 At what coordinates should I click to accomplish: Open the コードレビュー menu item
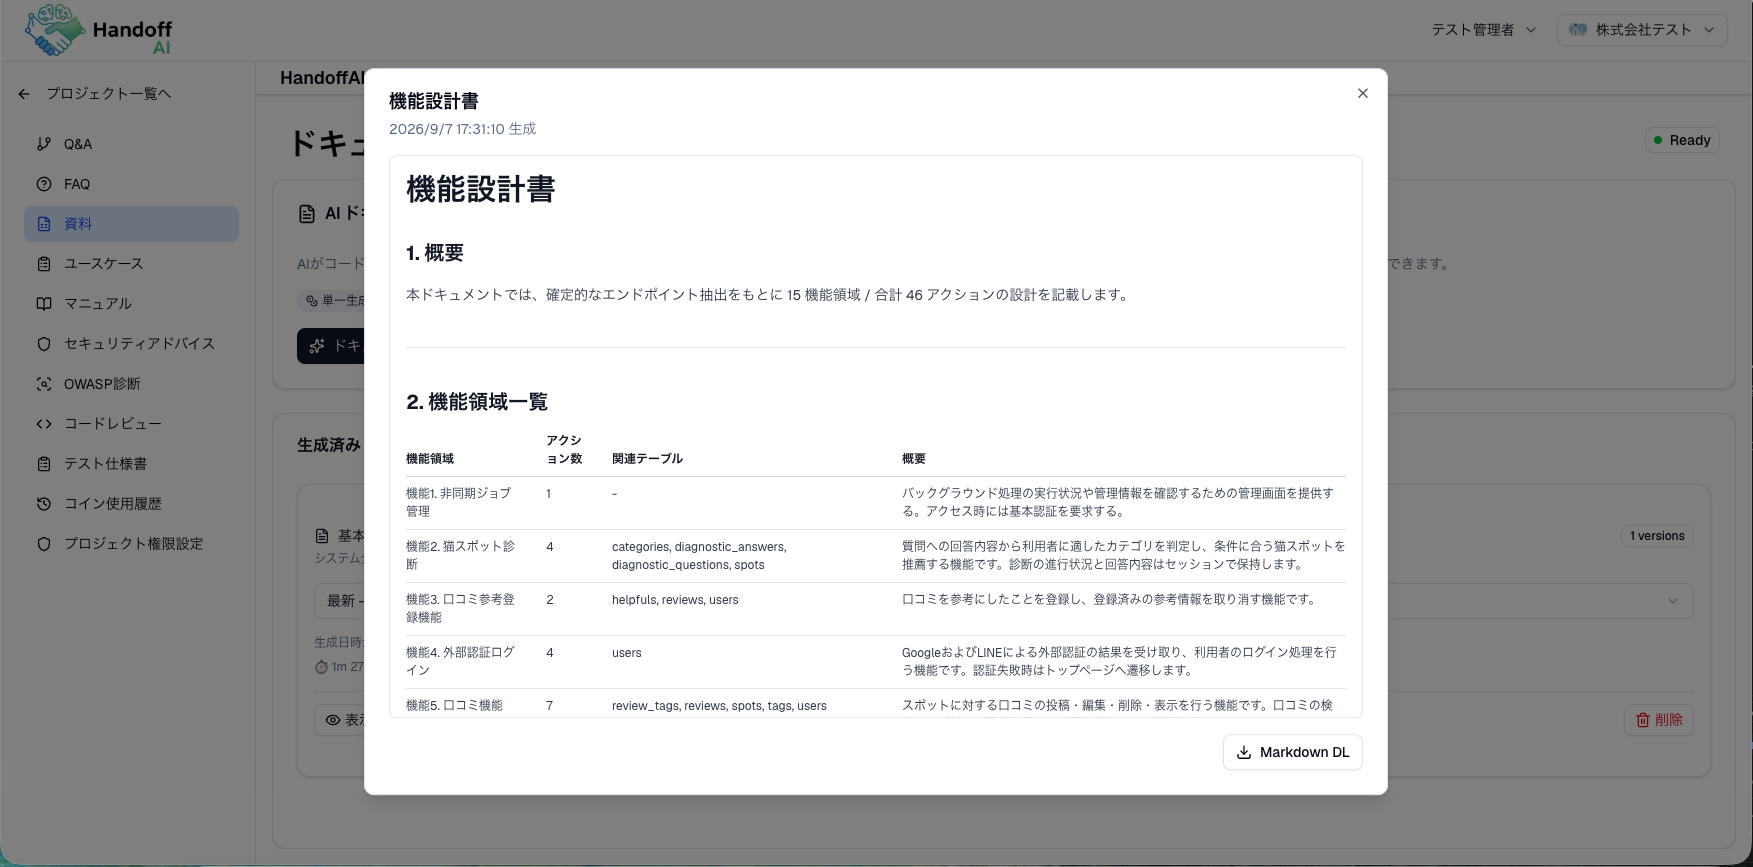click(131, 424)
